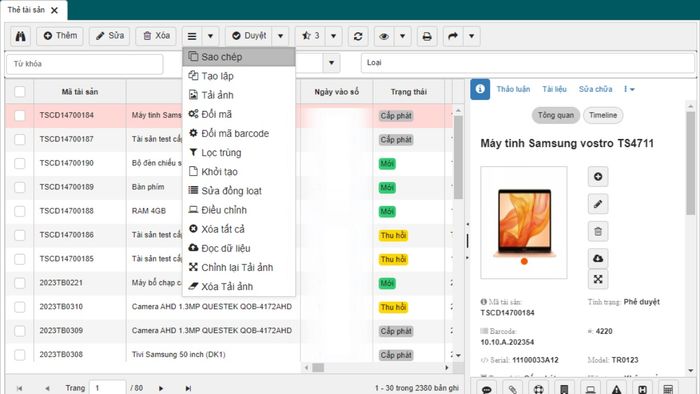This screenshot has width=700, height=394.
Task: Switch to the Timeline pill button
Action: click(603, 115)
